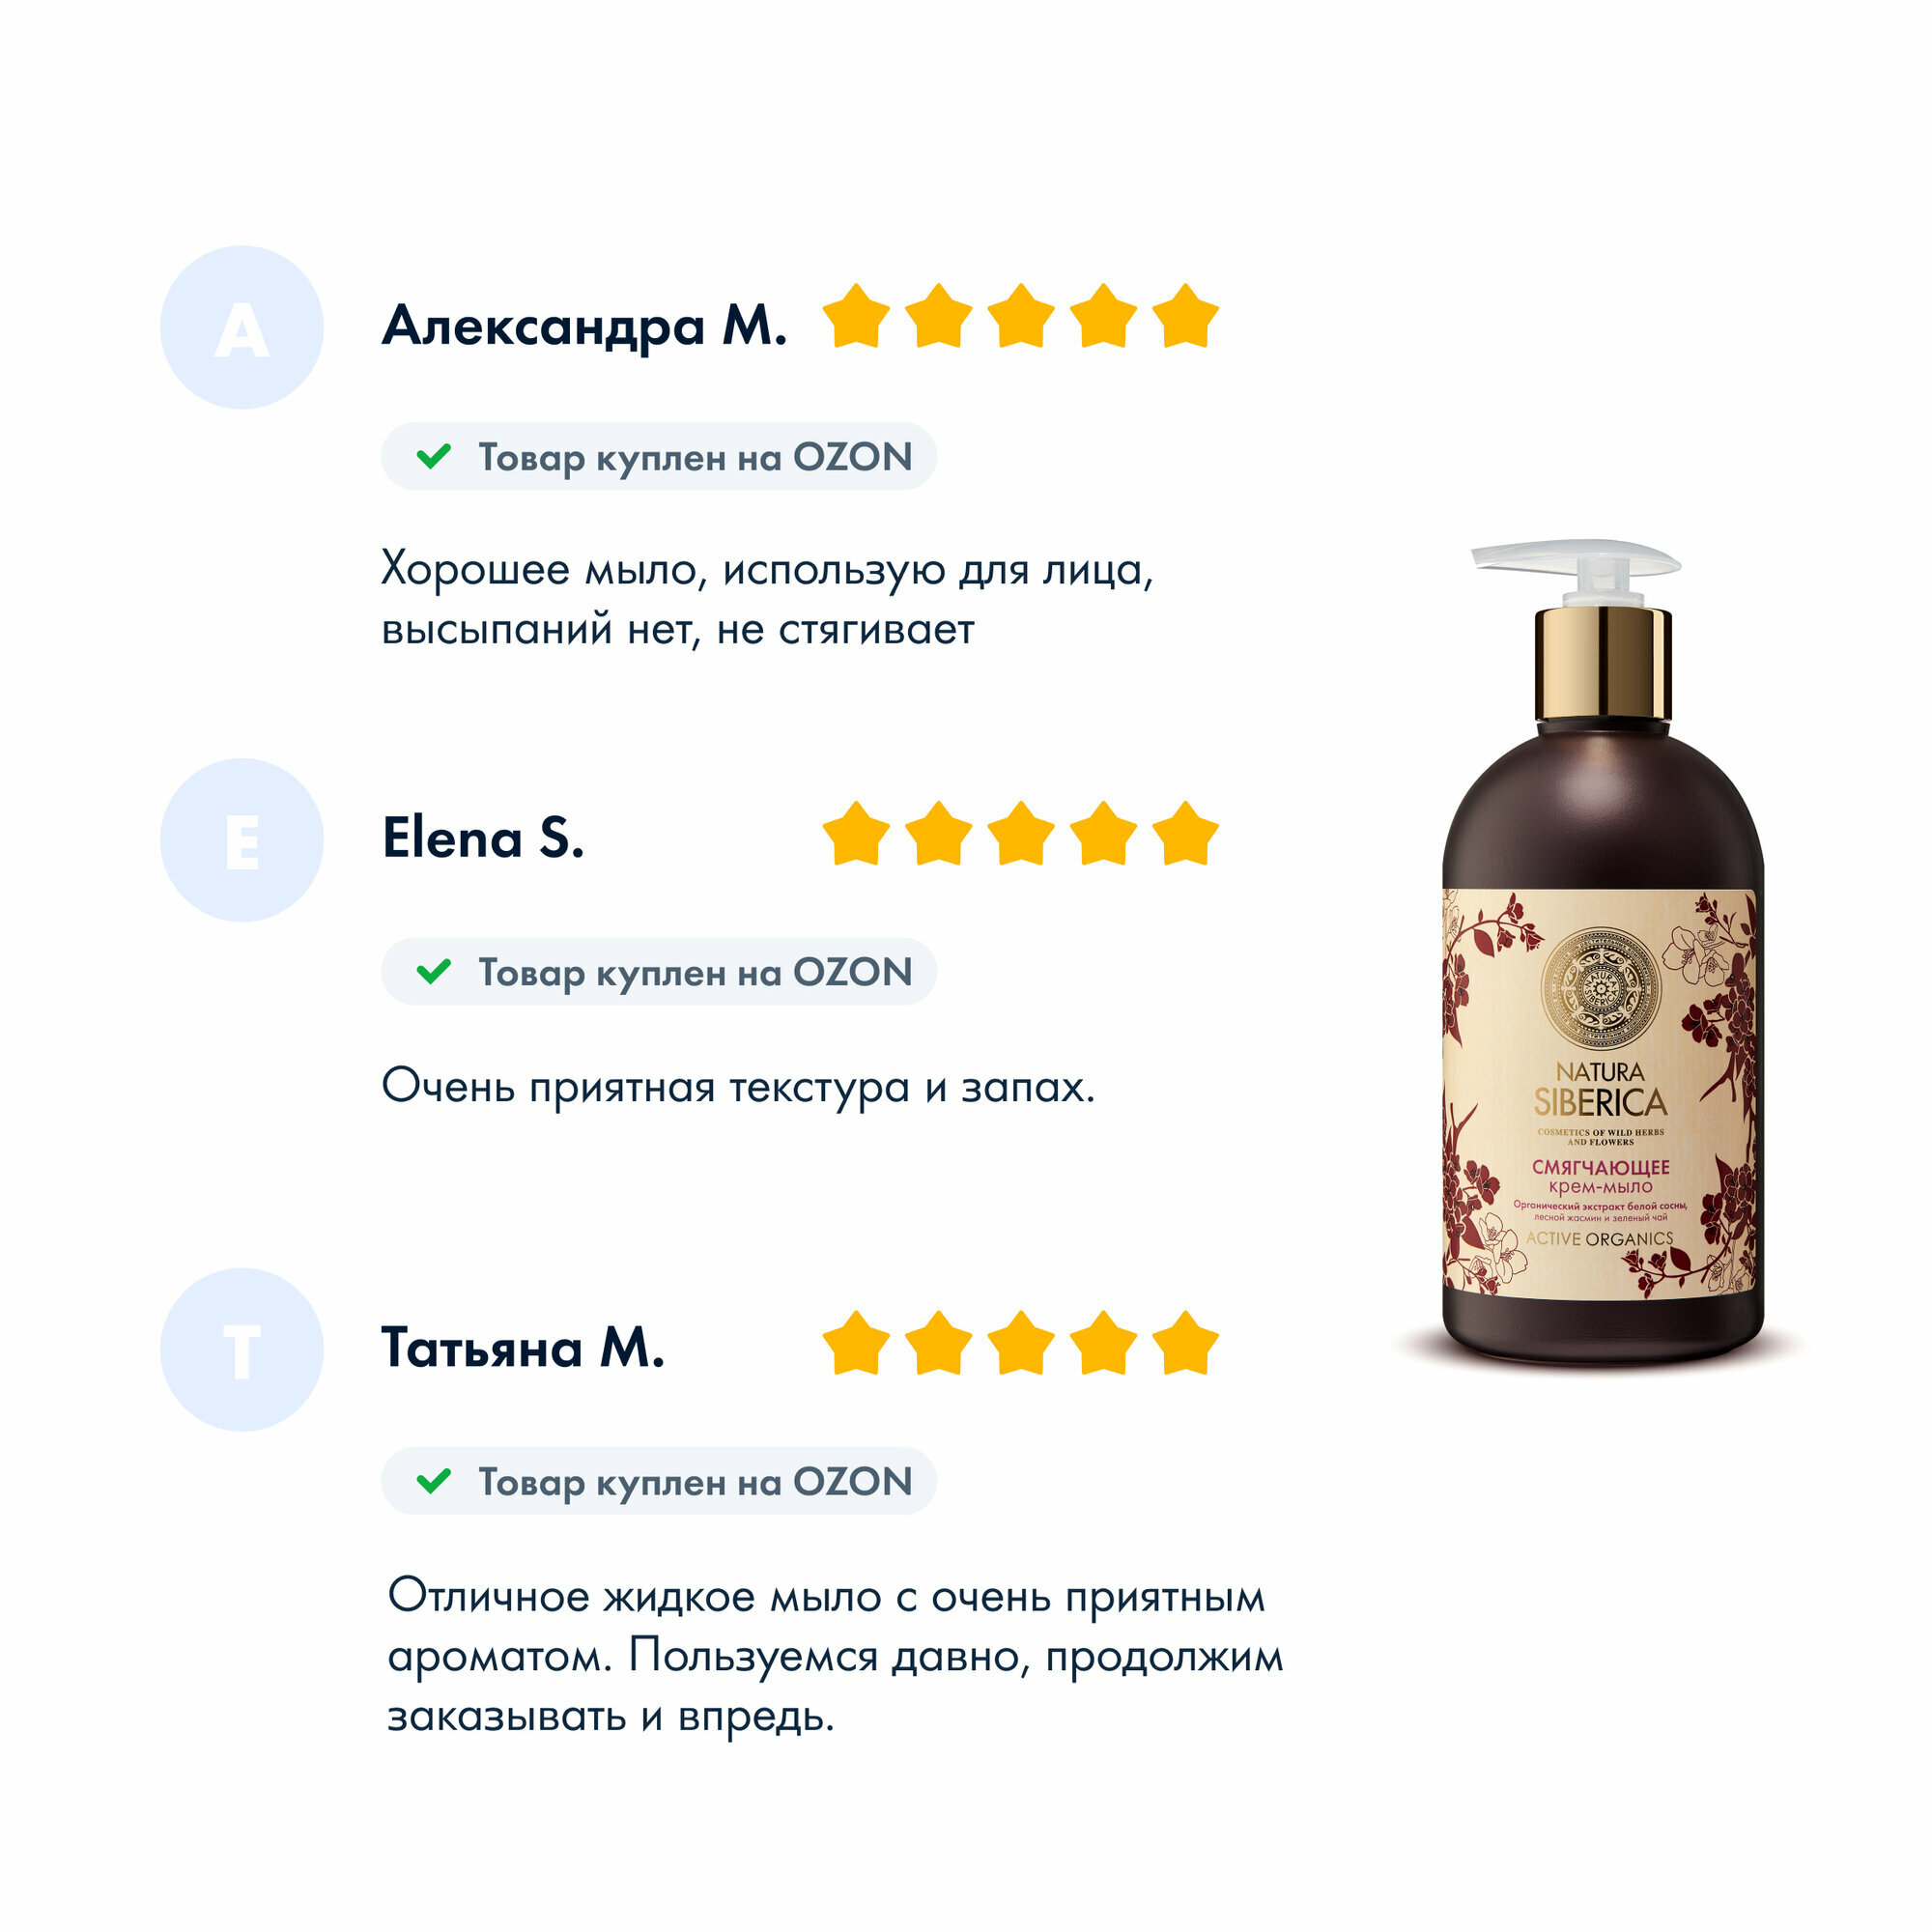Image resolution: width=1932 pixels, height=1932 pixels.
Task: Click the green checkmark under Elena S.
Action: point(434,971)
